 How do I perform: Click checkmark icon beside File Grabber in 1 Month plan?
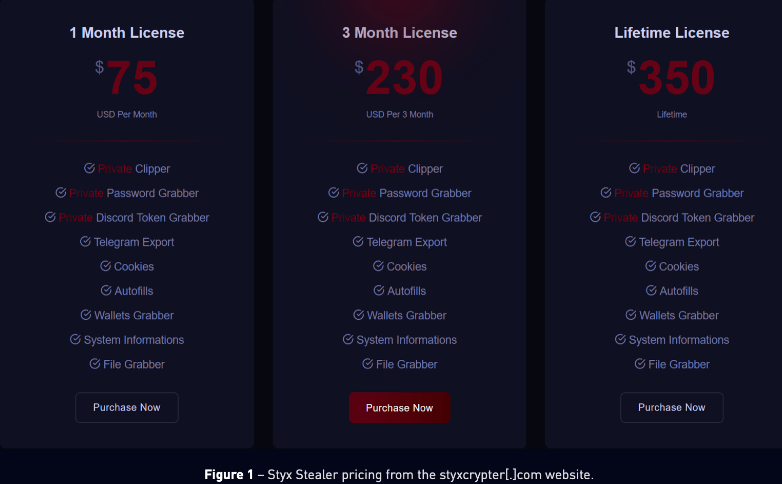pos(95,364)
